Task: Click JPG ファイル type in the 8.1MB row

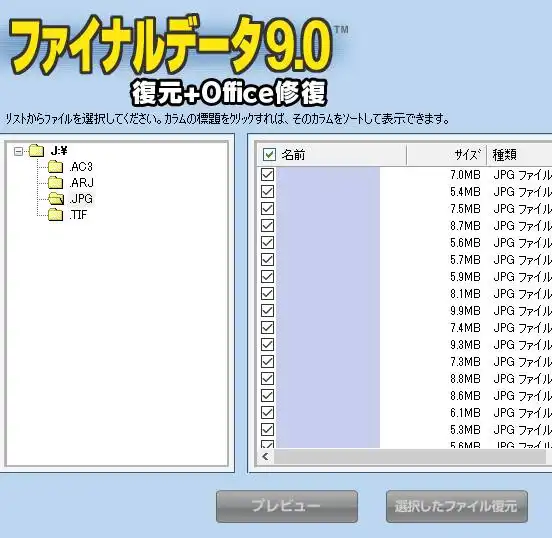Action: pyautogui.click(x=522, y=294)
